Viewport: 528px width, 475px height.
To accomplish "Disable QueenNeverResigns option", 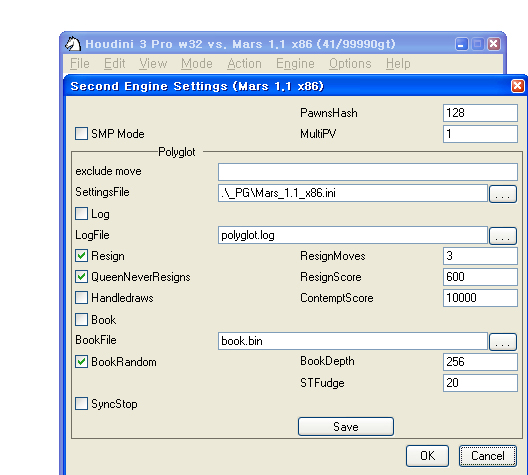I will pyautogui.click(x=81, y=277).
